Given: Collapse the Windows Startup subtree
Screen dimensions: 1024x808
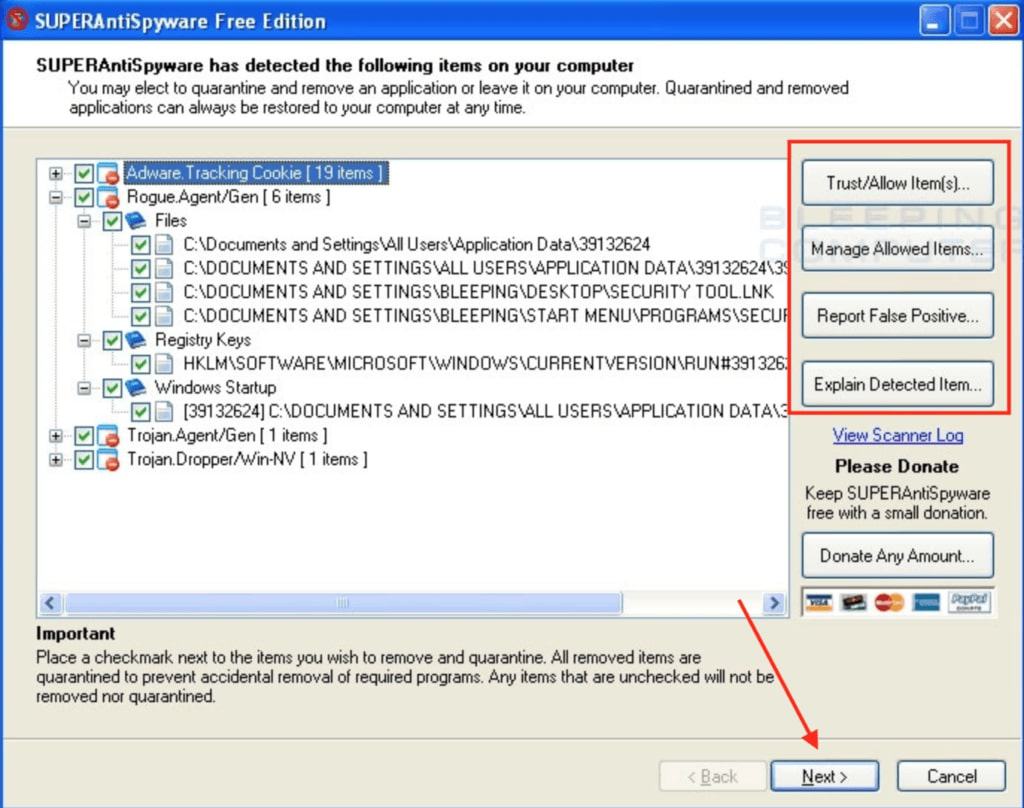Looking at the screenshot, I should (84, 388).
